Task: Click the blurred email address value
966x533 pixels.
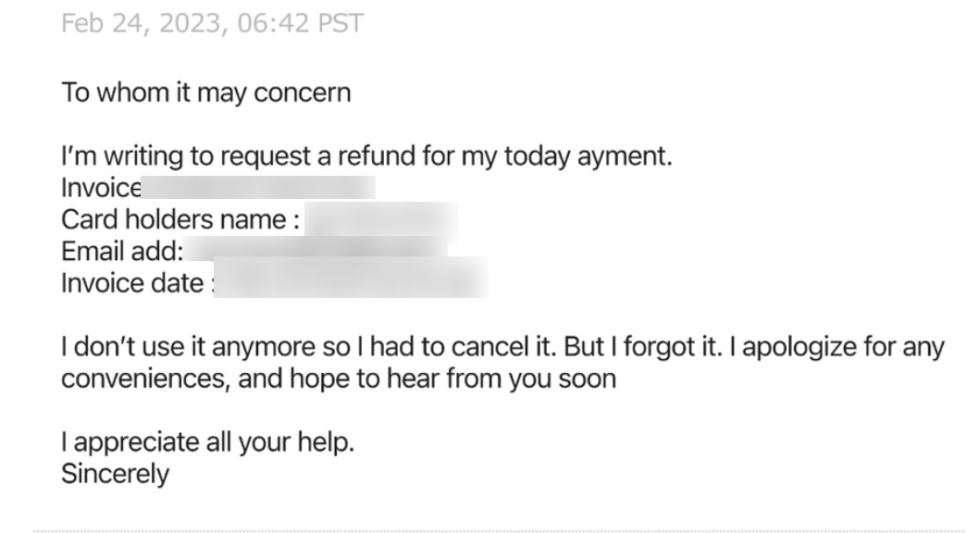Action: pos(315,248)
